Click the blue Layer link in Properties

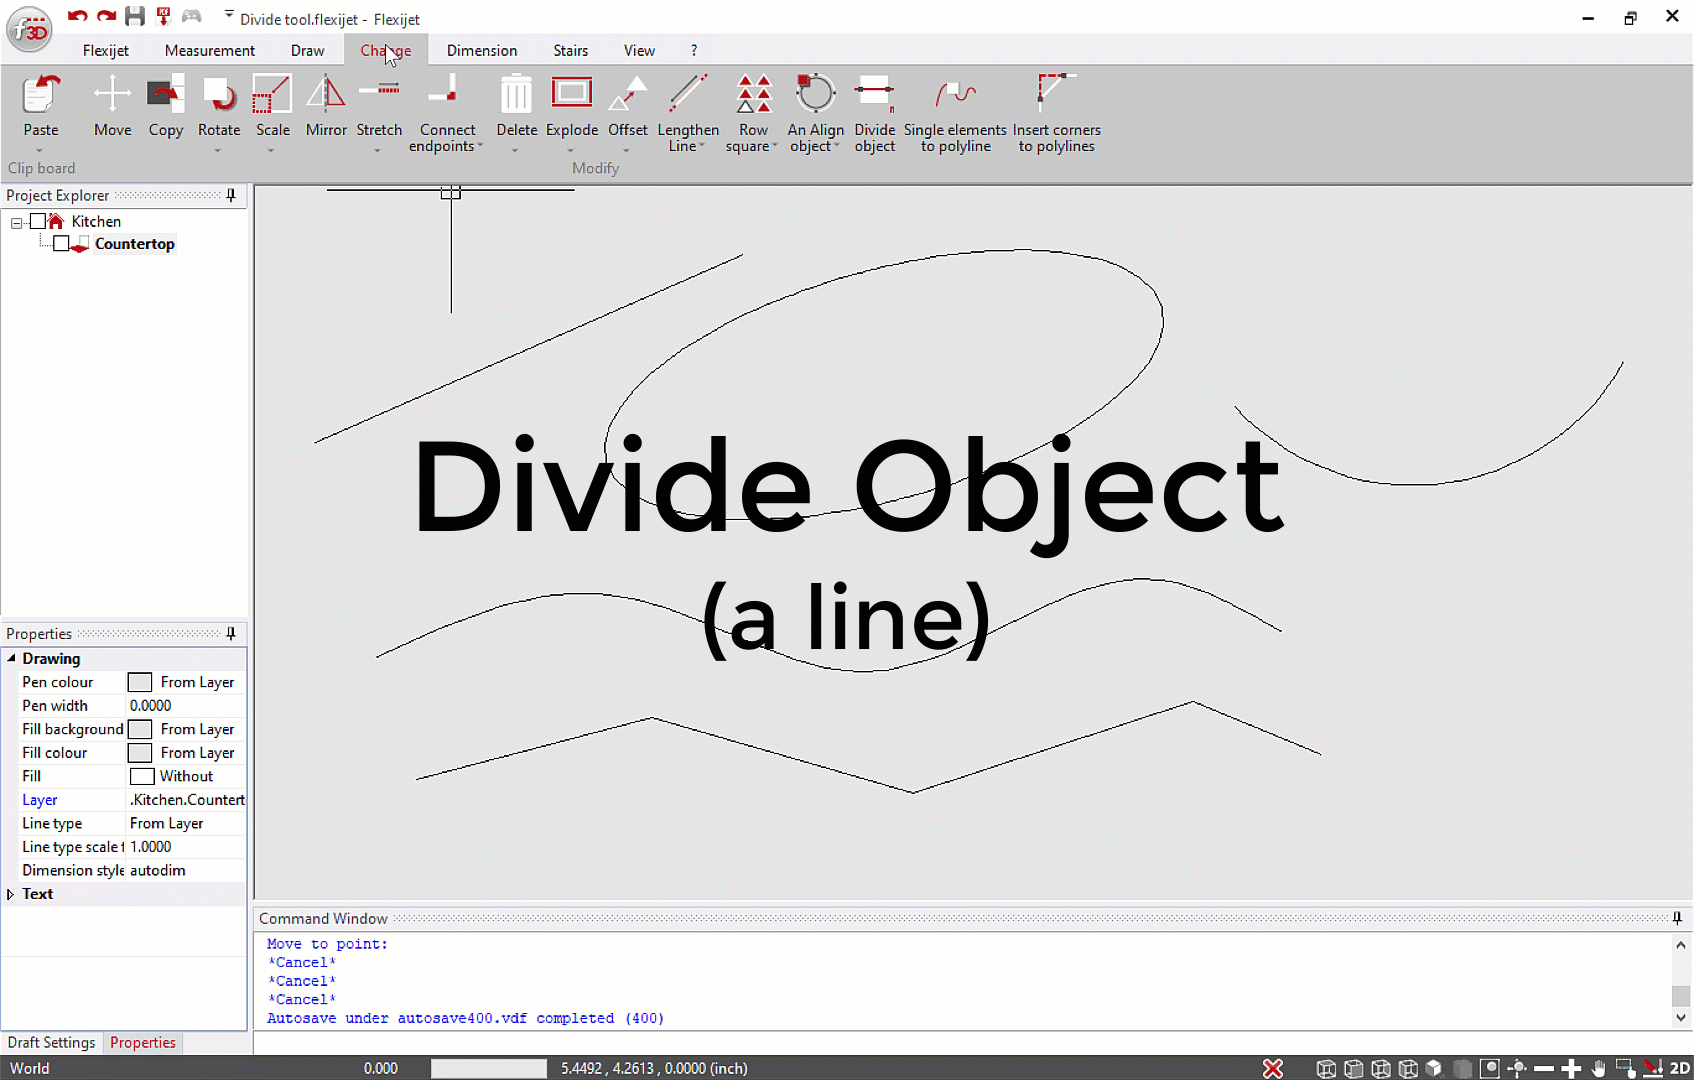[39, 800]
